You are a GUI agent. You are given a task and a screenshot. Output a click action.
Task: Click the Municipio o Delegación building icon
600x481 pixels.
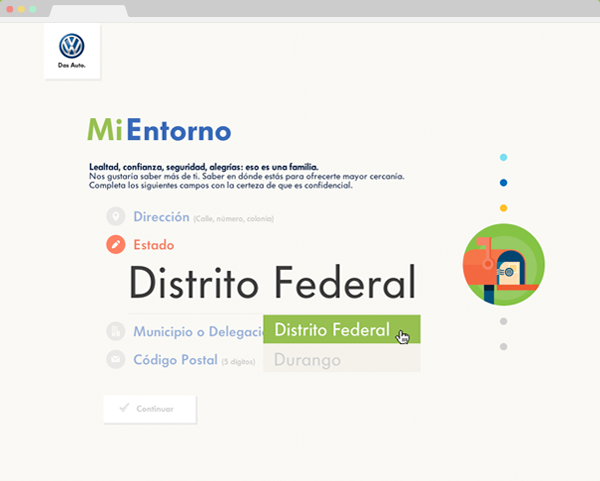pos(116,331)
